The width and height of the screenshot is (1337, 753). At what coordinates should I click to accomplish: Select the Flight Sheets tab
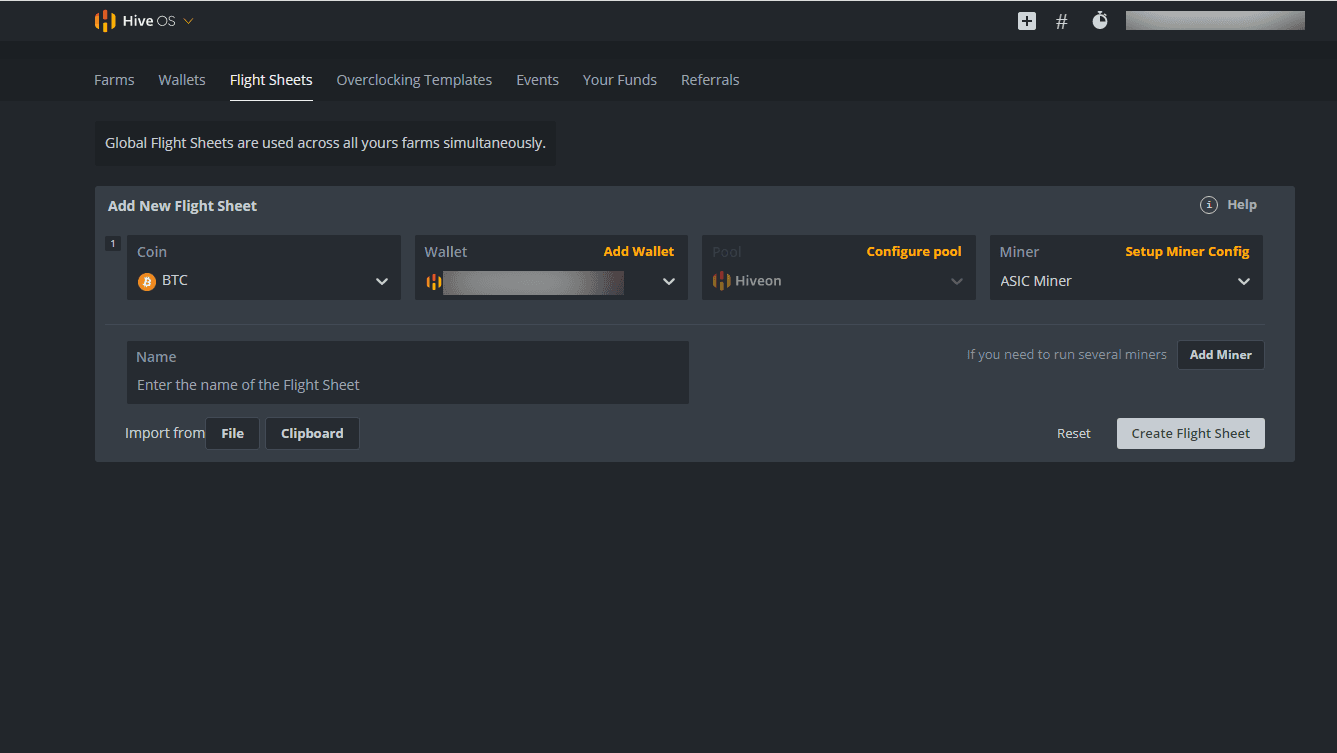point(271,80)
